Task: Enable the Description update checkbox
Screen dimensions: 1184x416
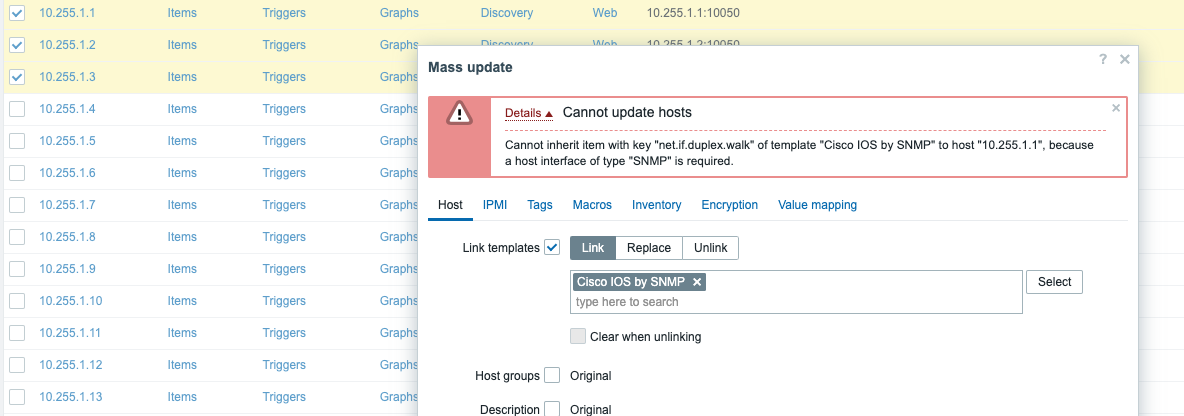Action: click(x=552, y=409)
